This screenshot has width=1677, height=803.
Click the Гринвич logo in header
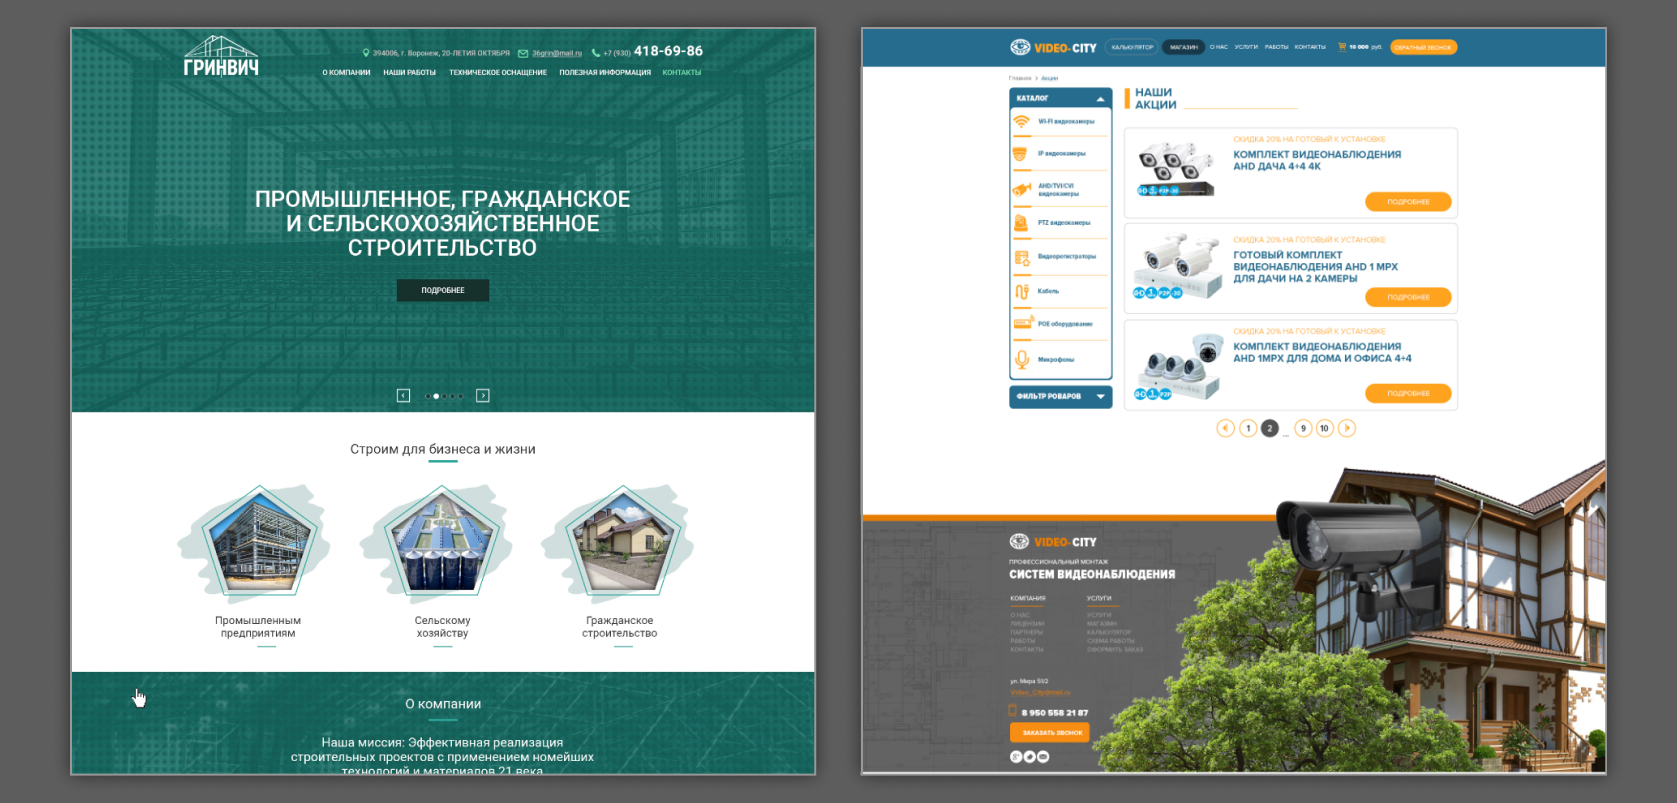[221, 57]
